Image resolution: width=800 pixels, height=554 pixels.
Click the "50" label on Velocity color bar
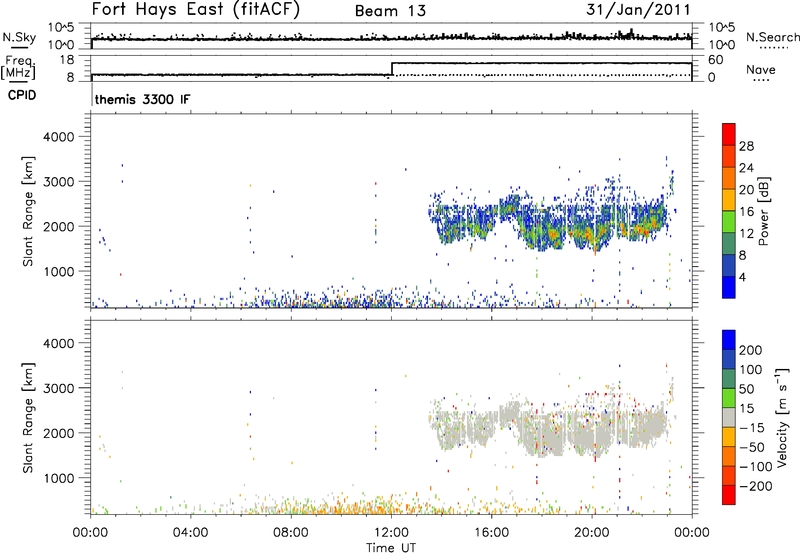coord(746,389)
